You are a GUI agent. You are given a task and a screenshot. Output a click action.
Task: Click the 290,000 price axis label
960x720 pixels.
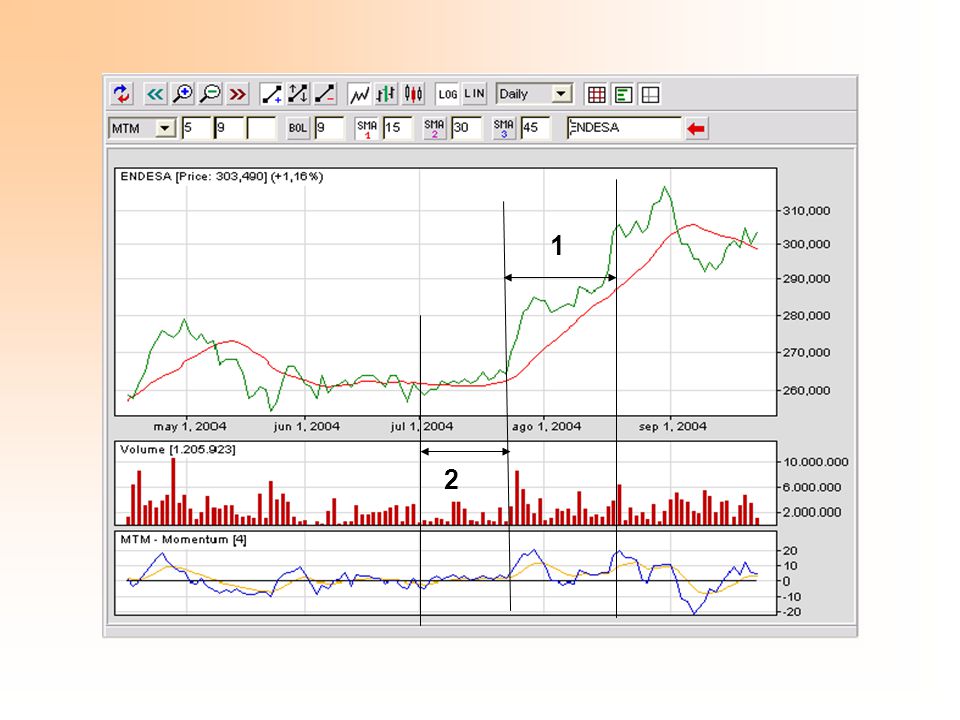[806, 279]
